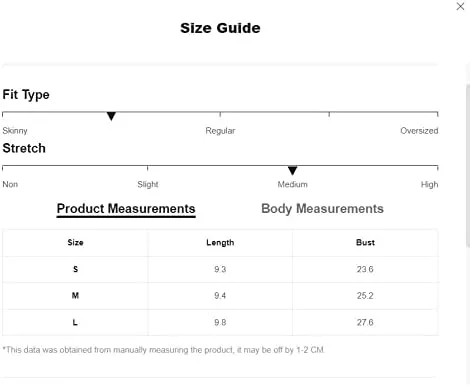Image resolution: width=470 pixels, height=386 pixels.
Task: Switch to Body Measurements tab
Action: pos(322,209)
